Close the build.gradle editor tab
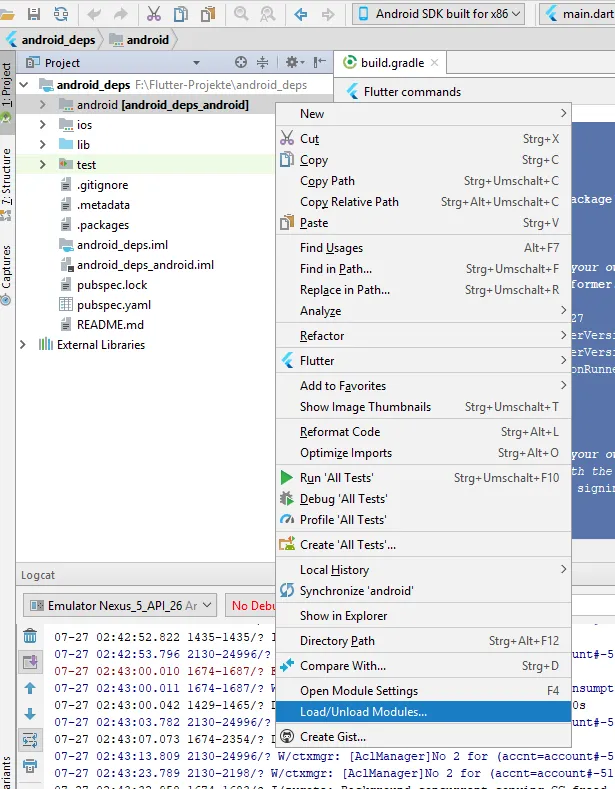The image size is (615, 789). click(x=435, y=62)
